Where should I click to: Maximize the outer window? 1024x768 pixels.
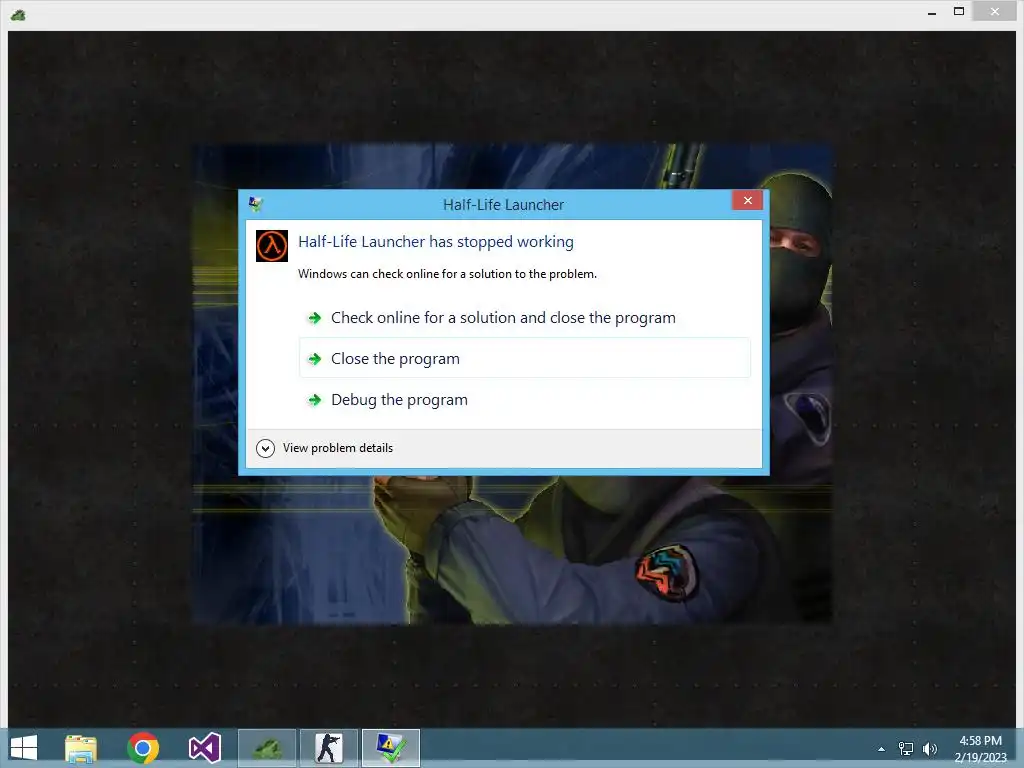[x=959, y=12]
